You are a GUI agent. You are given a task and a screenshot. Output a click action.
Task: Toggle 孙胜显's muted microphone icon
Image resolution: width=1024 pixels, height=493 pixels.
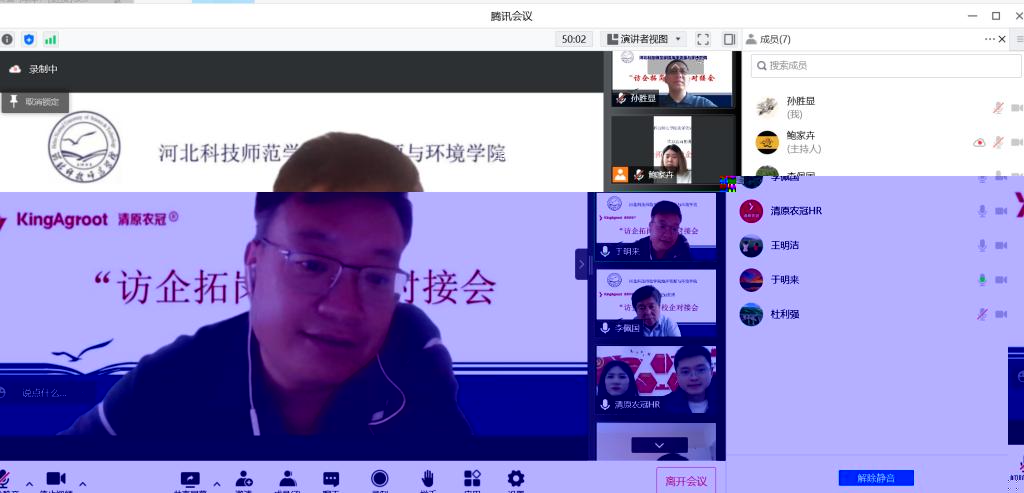[998, 108]
